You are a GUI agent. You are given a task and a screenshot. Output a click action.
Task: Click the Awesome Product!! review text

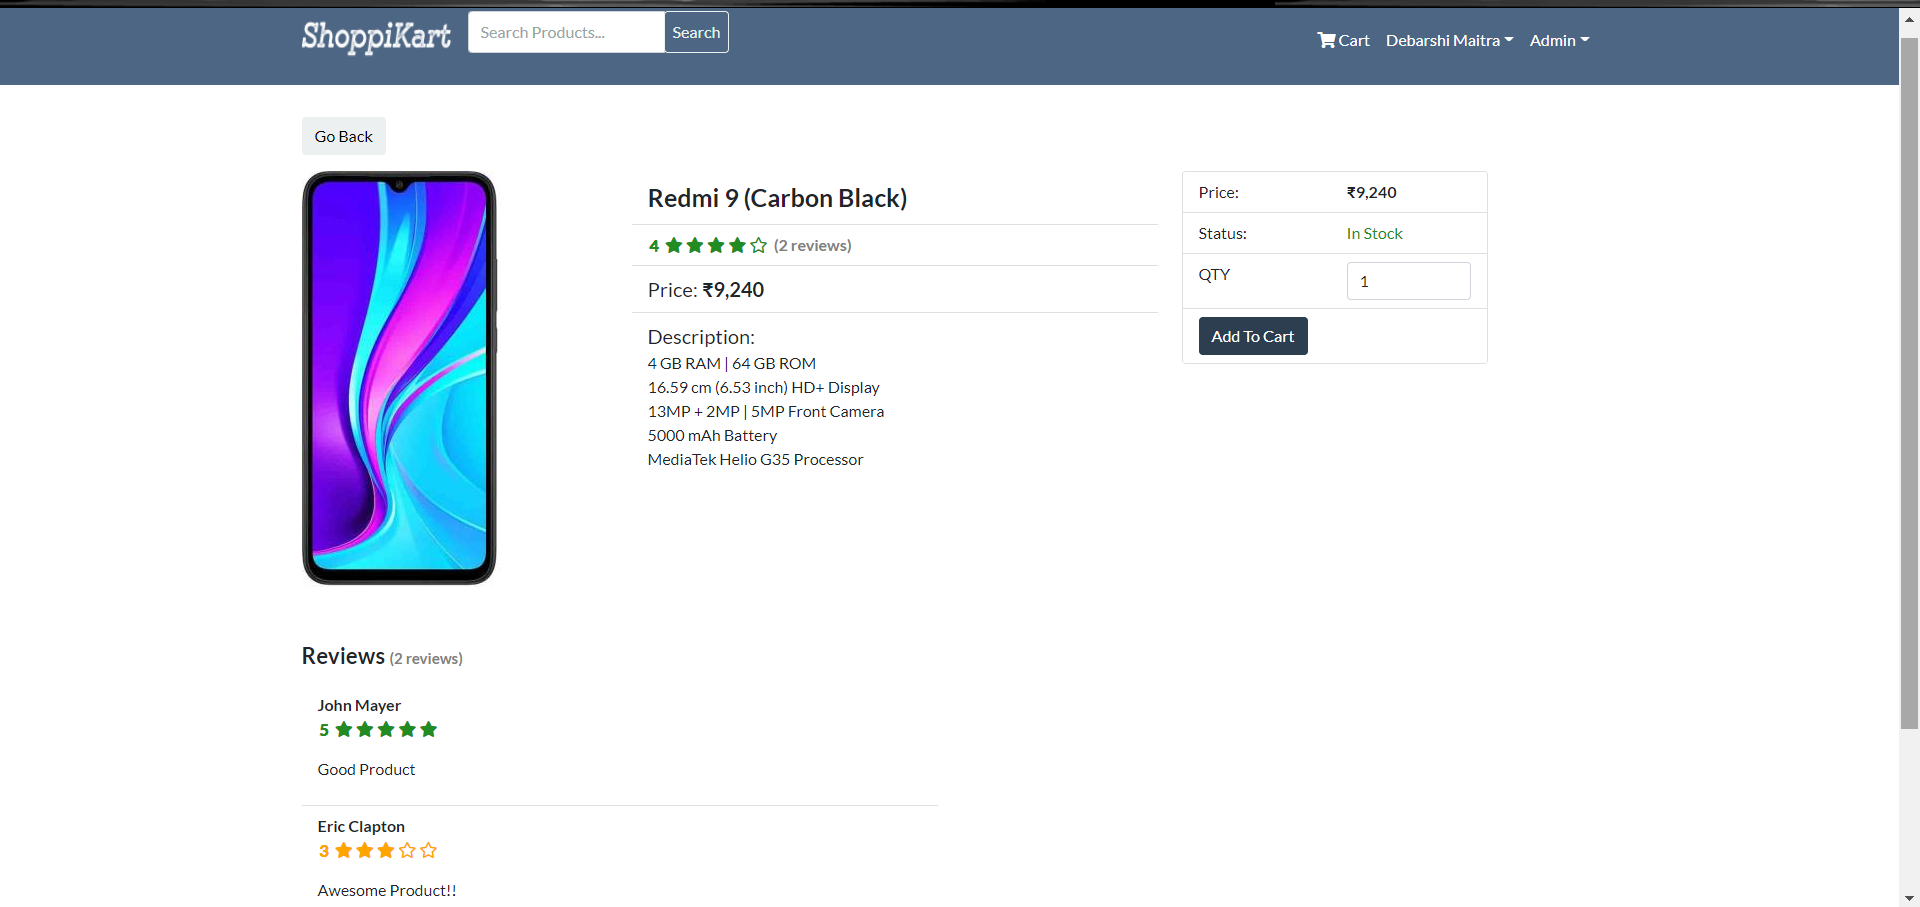pyautogui.click(x=387, y=890)
